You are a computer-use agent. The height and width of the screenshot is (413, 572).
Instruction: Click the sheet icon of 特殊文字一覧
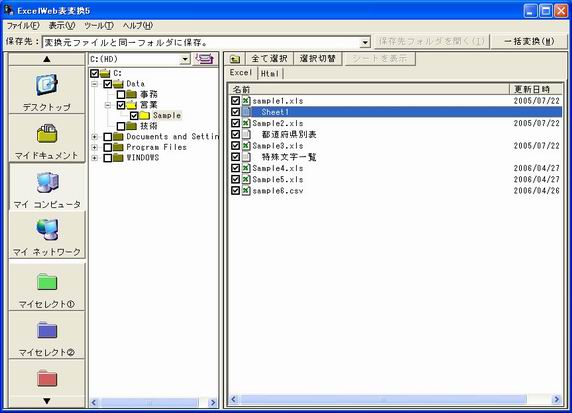pos(246,157)
